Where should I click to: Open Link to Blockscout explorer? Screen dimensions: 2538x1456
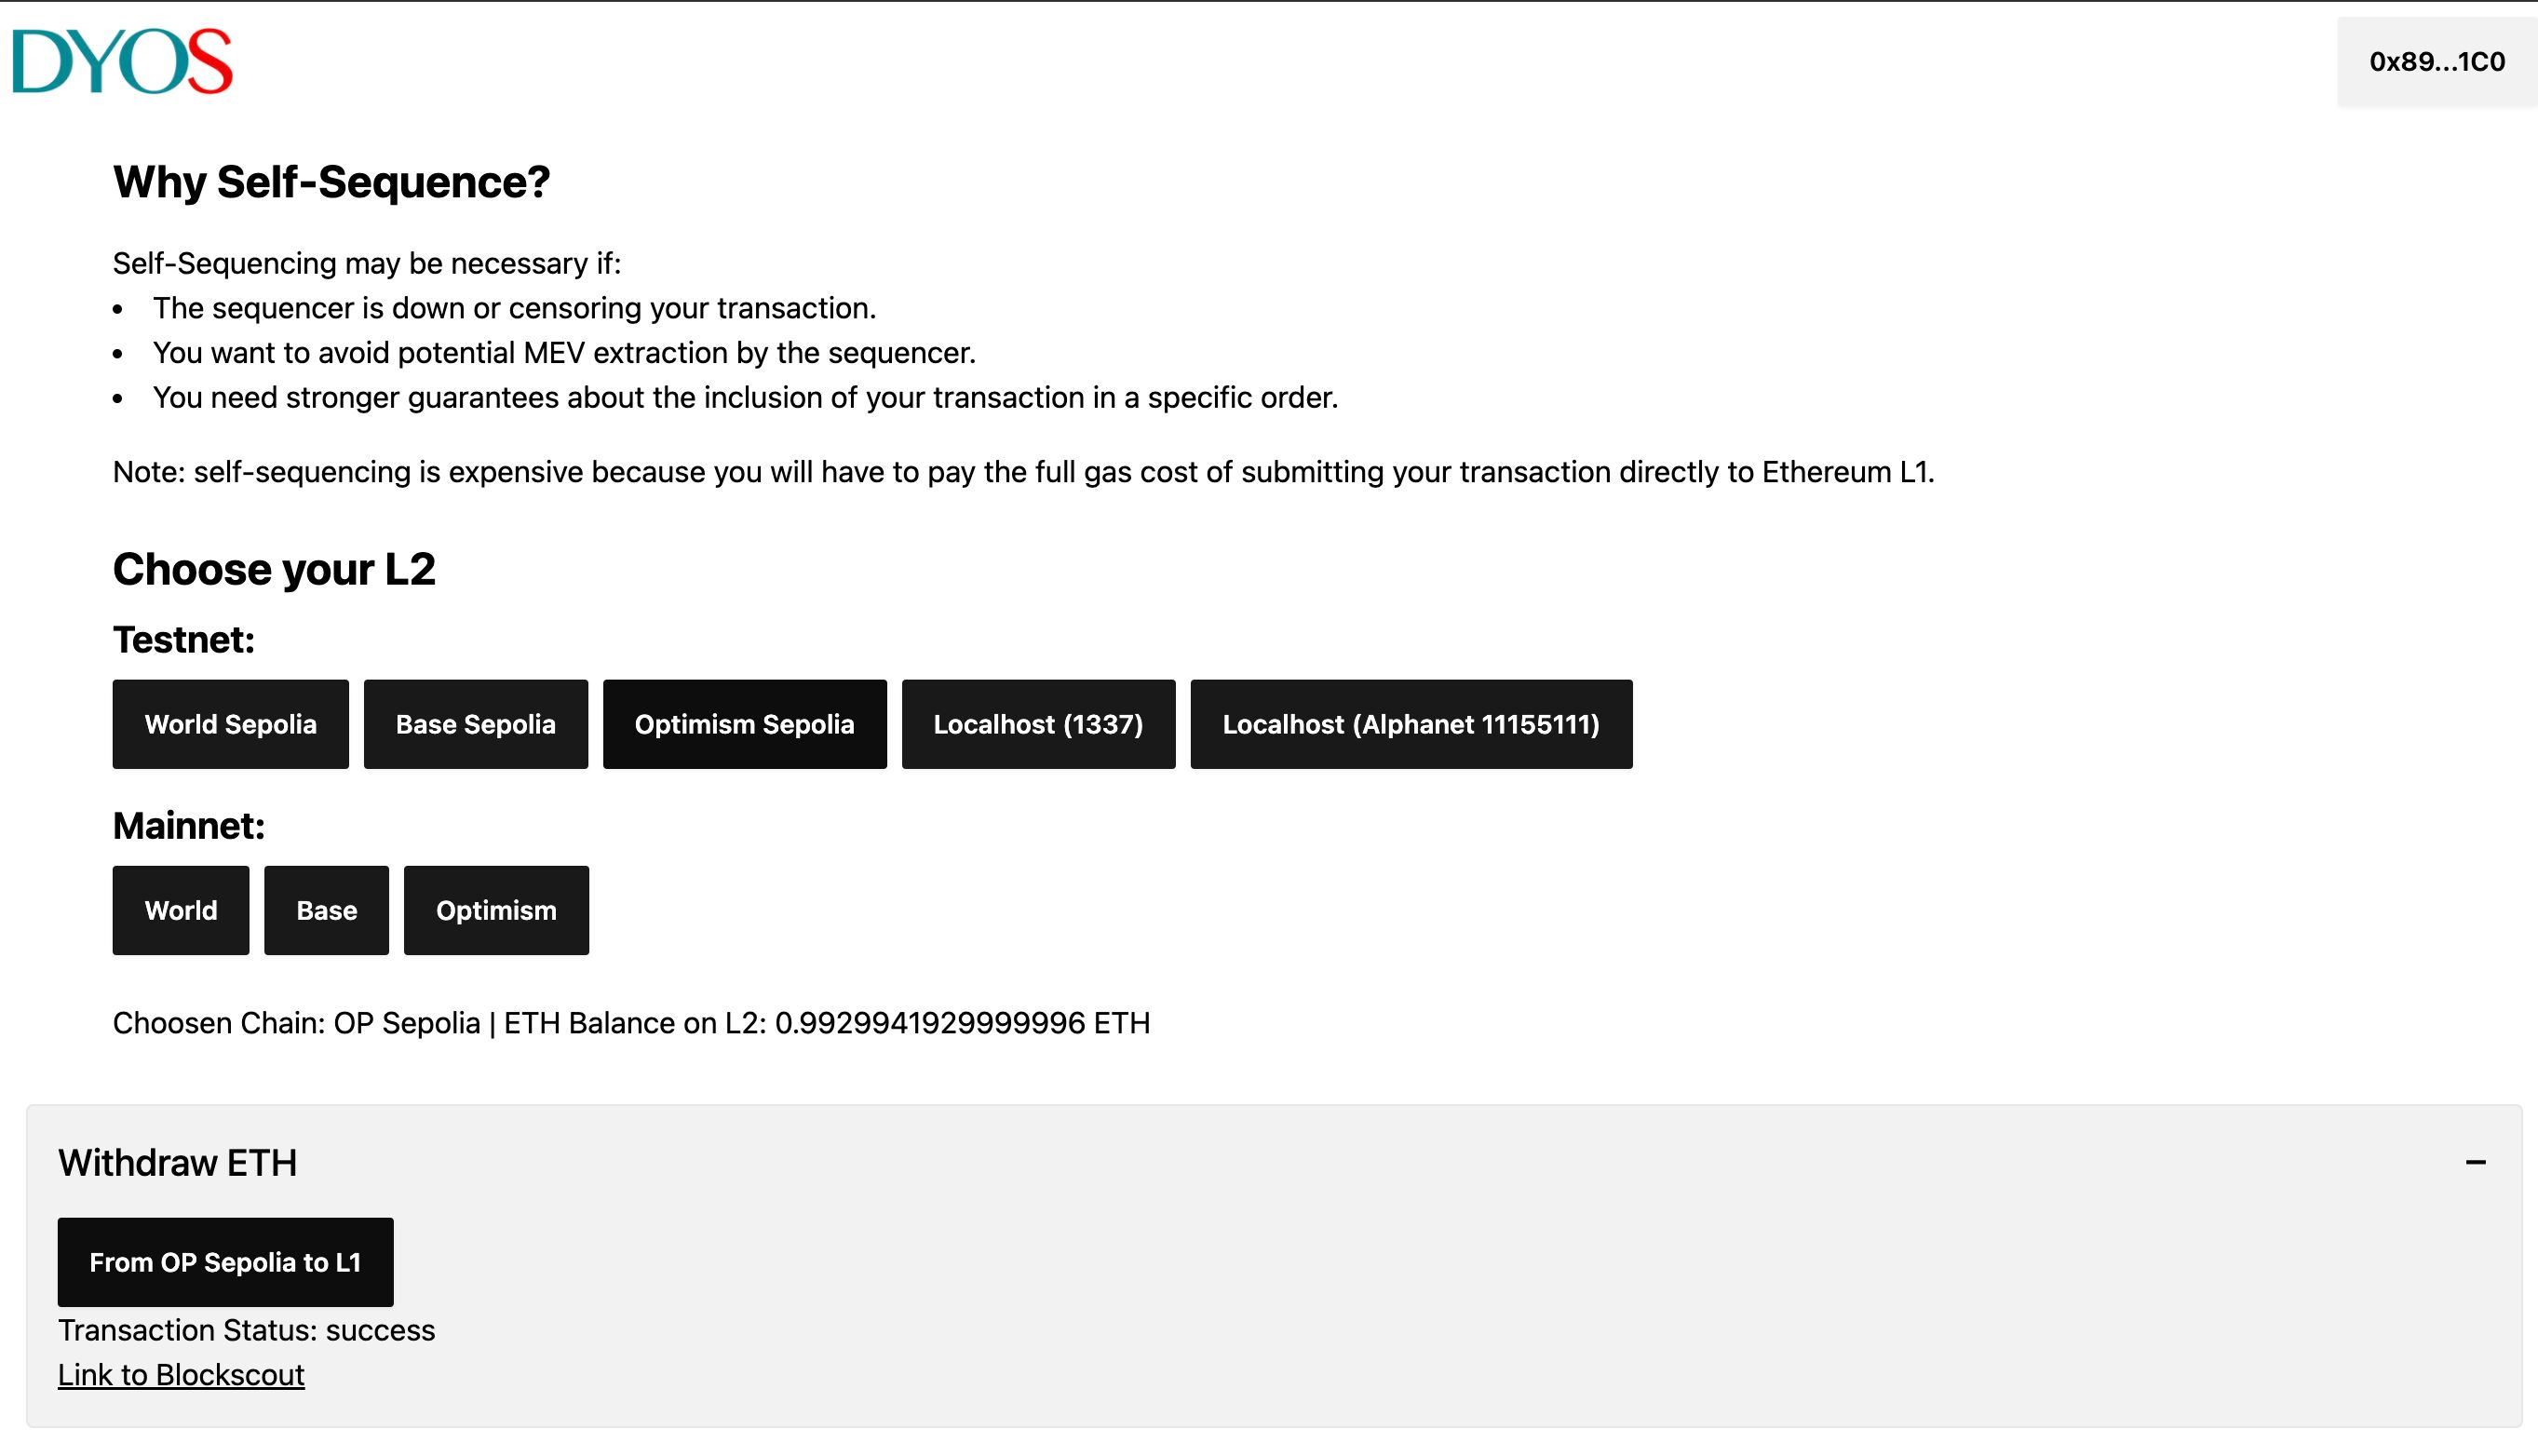(x=182, y=1376)
